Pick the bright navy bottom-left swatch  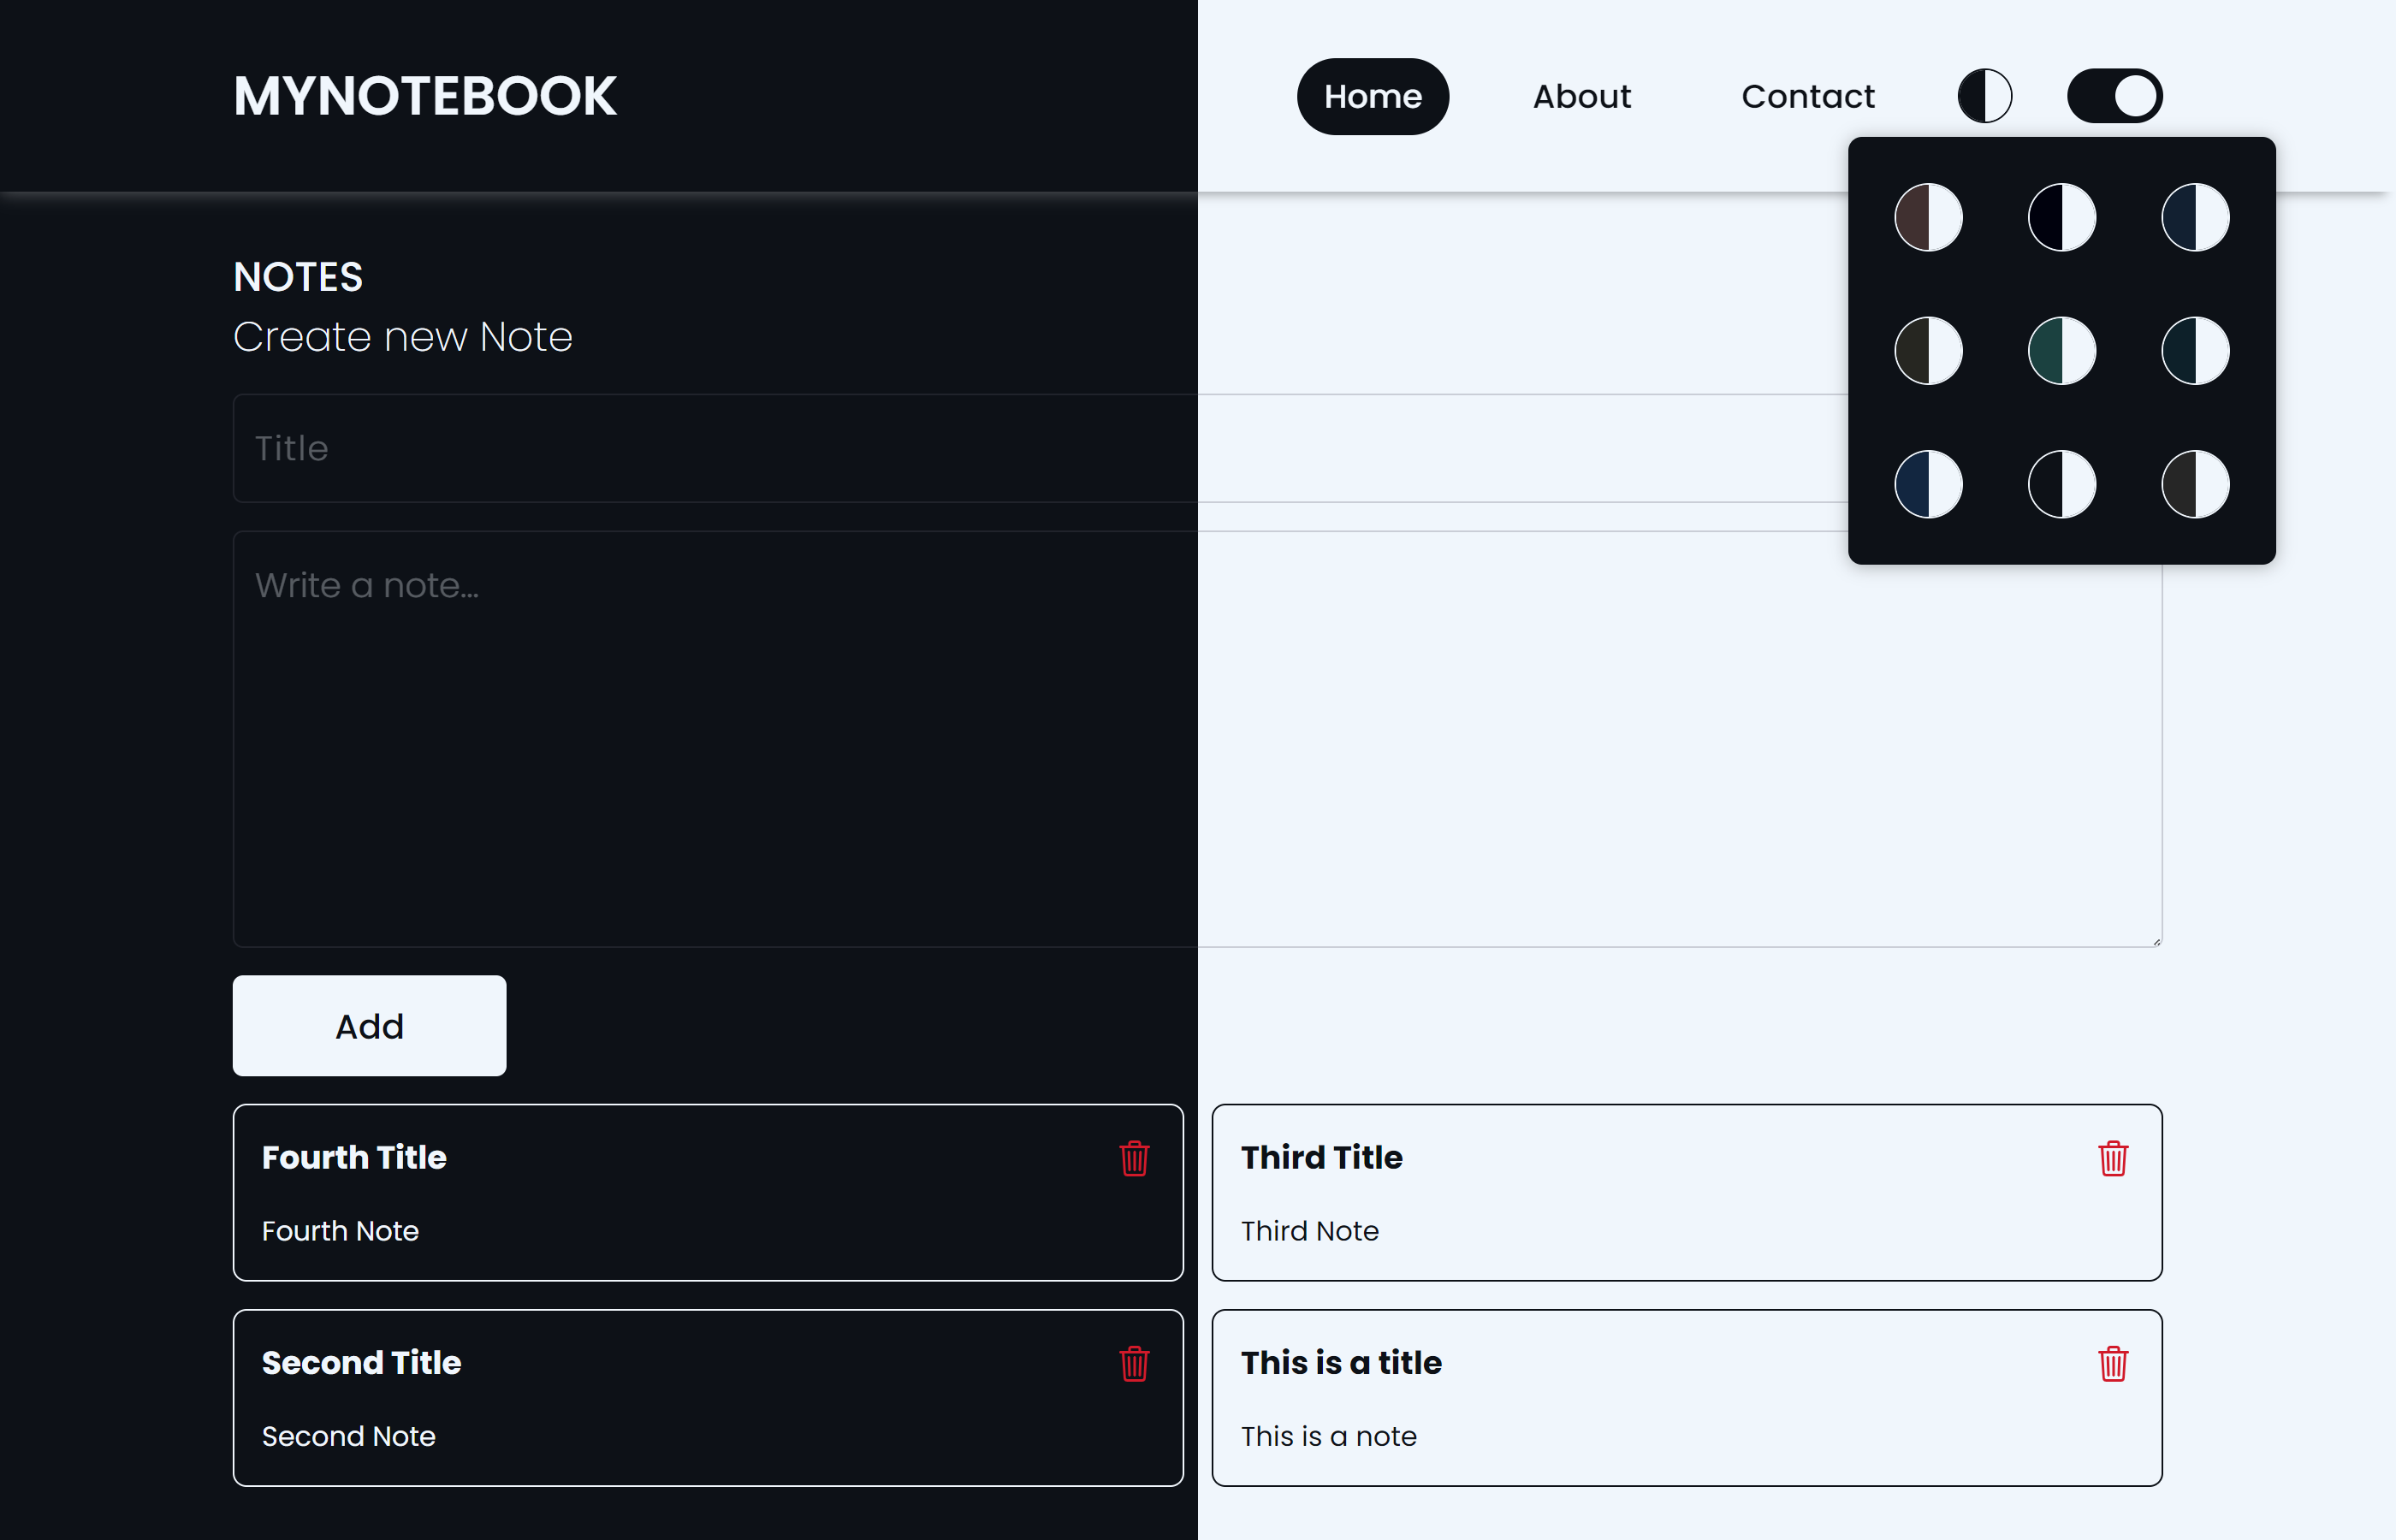(x=1928, y=484)
